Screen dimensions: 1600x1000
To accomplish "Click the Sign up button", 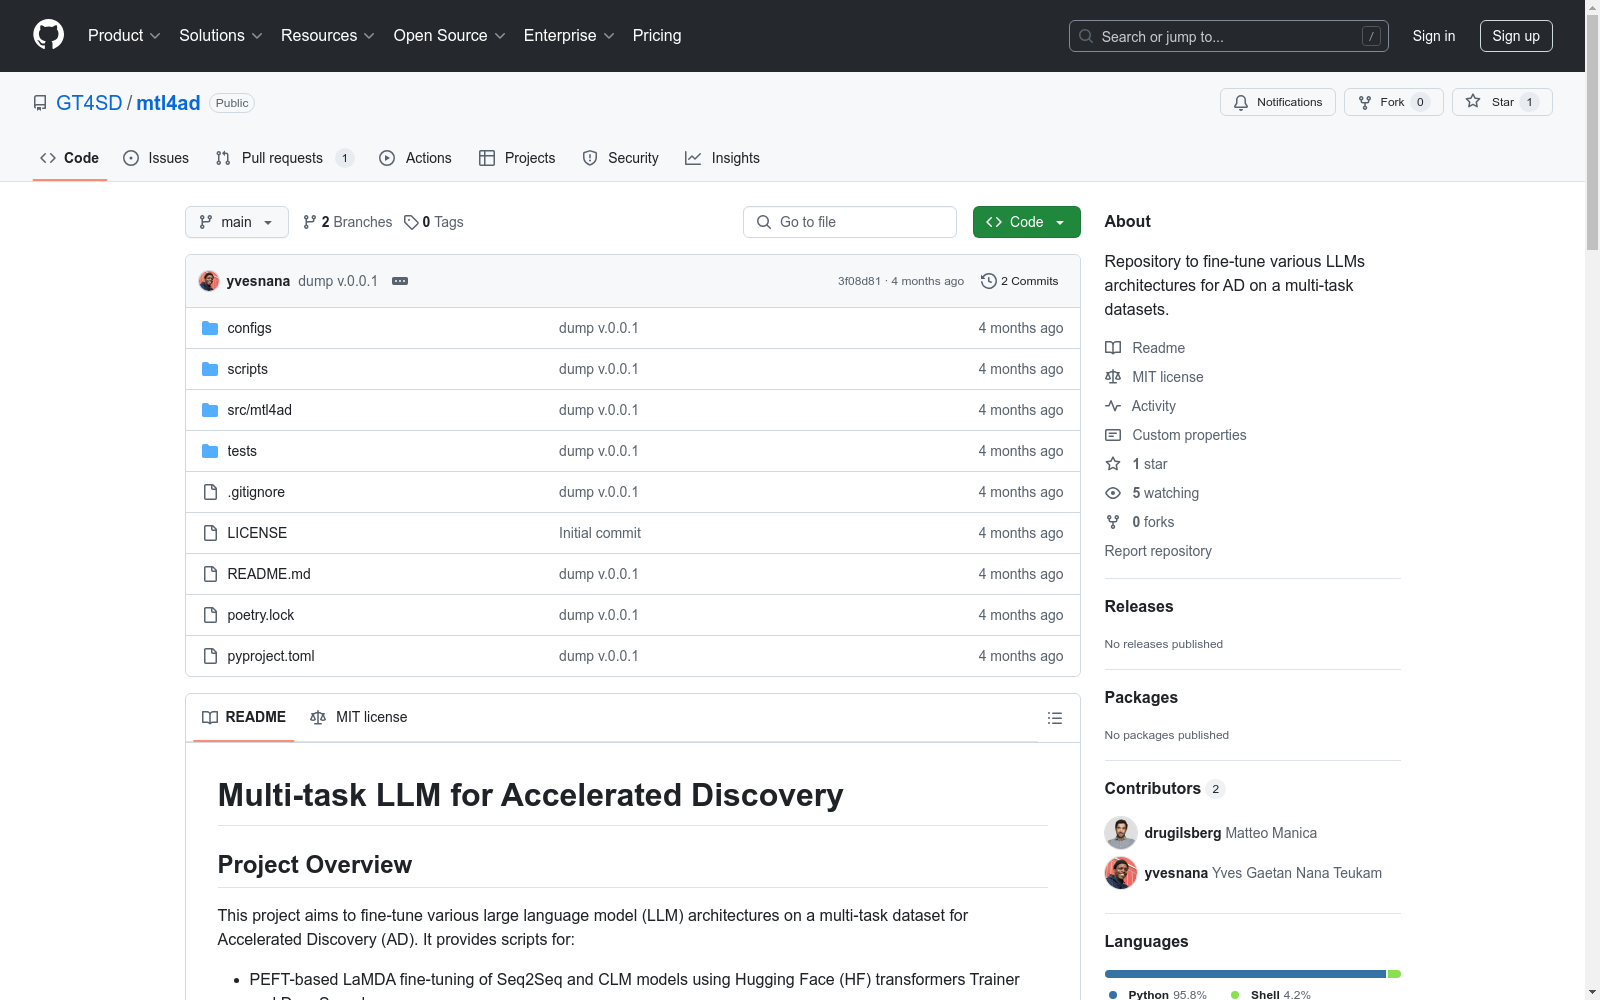I will point(1516,36).
